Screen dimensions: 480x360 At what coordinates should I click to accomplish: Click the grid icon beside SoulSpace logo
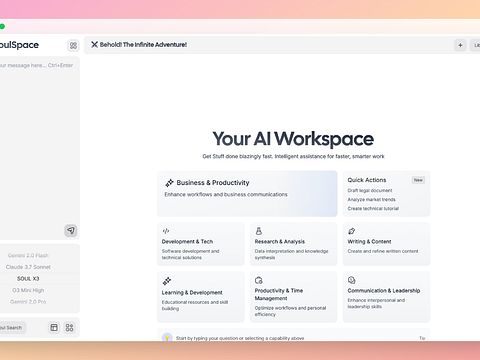point(73,45)
